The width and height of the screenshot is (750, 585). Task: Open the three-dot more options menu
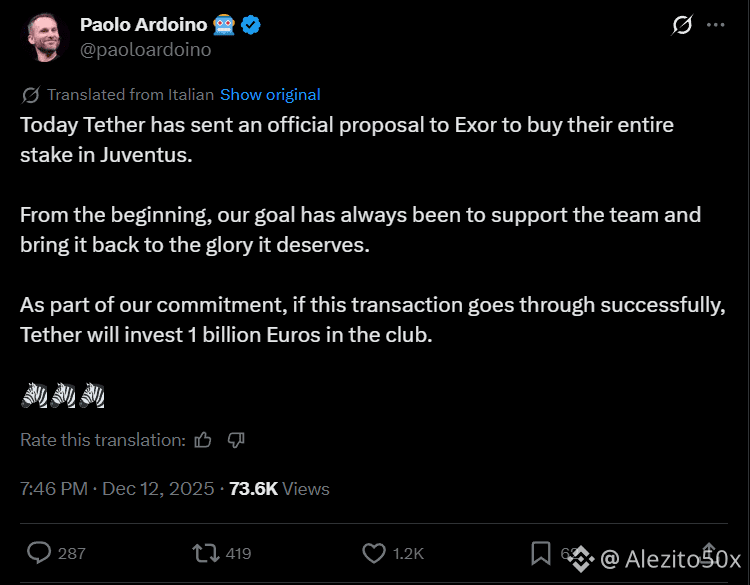pos(716,25)
